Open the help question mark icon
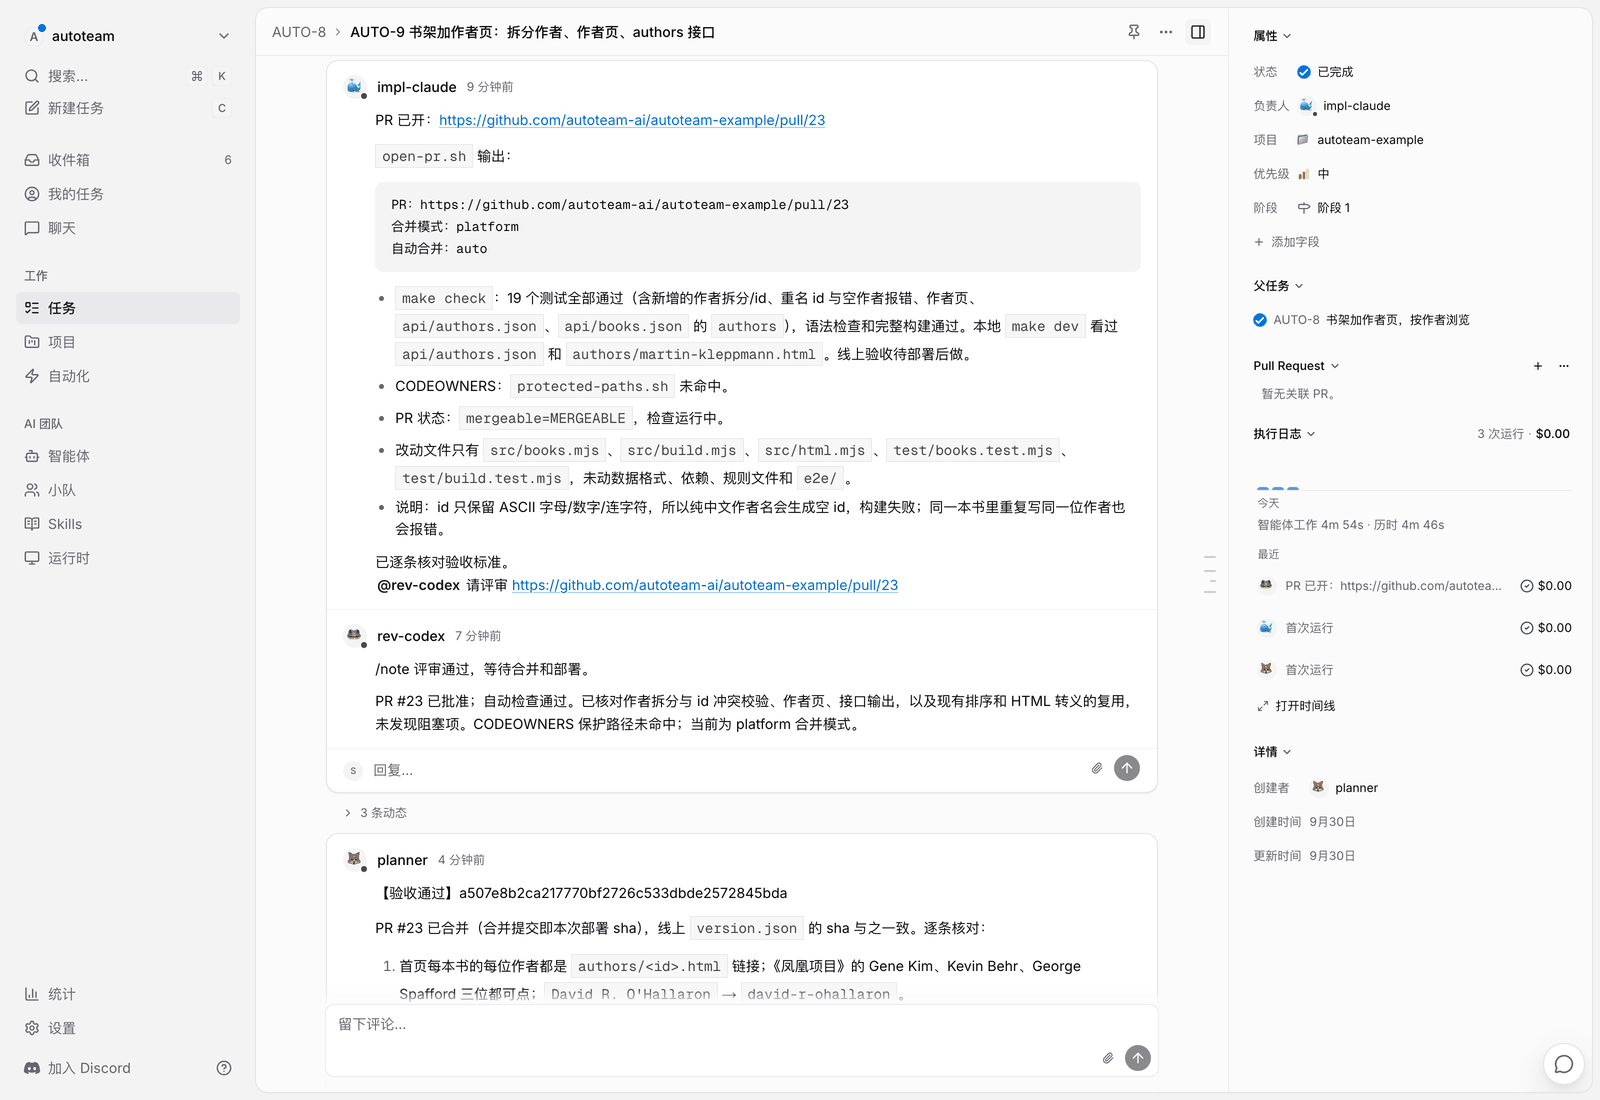Screen dimensions: 1600x1100 (224, 1068)
